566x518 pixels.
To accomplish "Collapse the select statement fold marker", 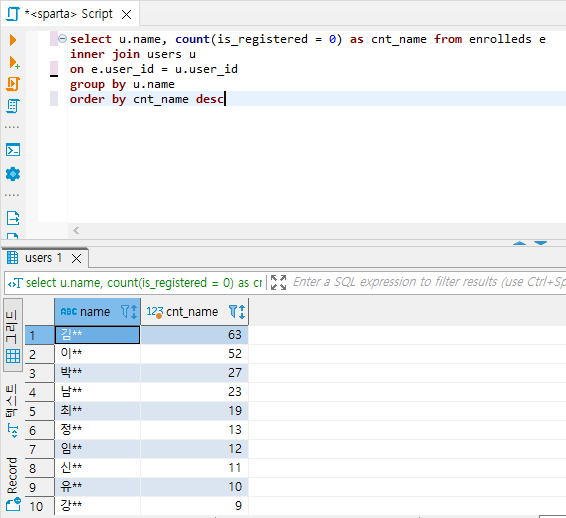I will click(62, 38).
